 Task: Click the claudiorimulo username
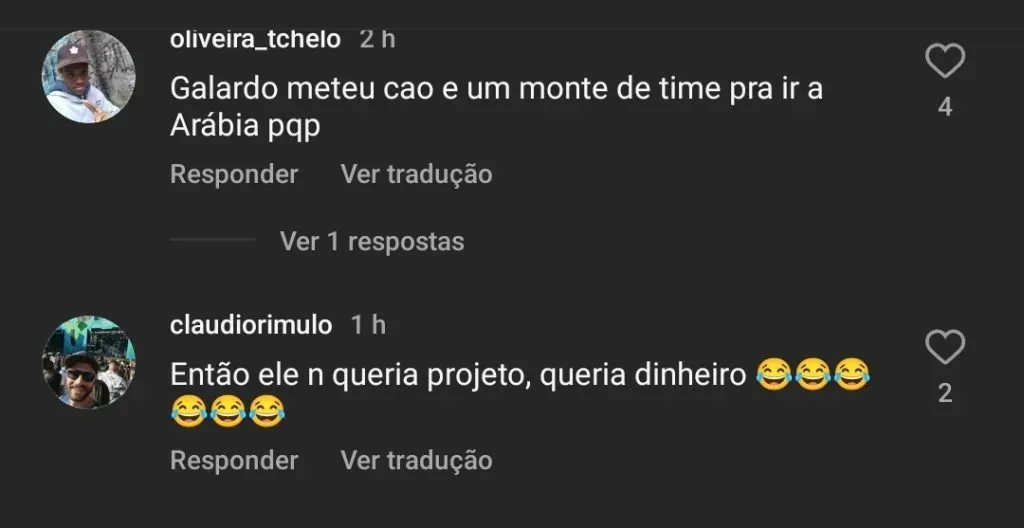[251, 325]
